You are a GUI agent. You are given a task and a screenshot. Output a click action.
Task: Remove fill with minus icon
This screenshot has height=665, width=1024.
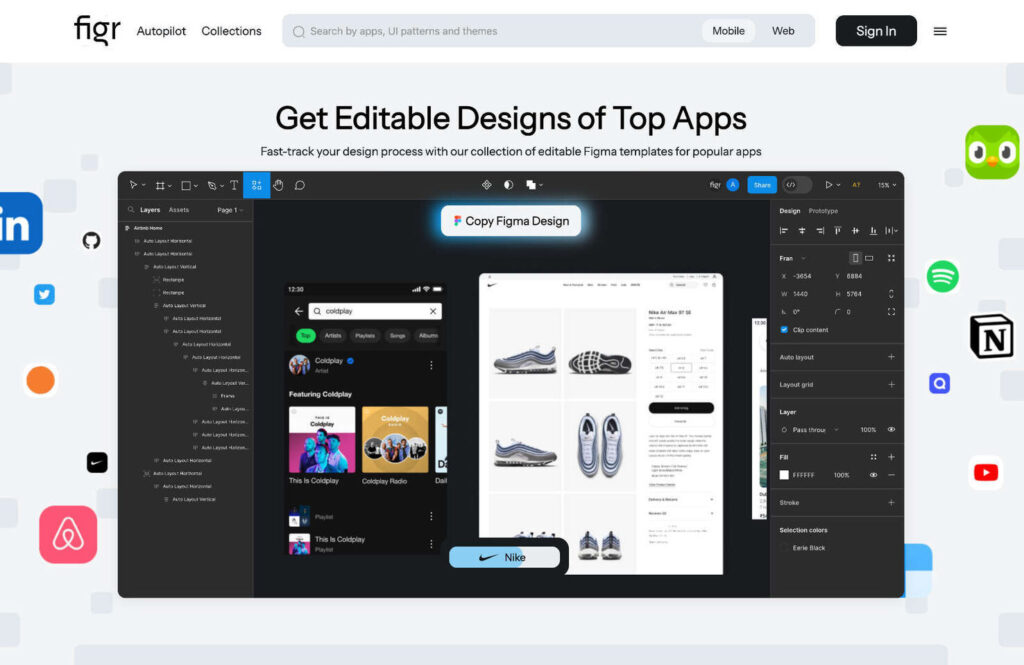[x=891, y=475]
